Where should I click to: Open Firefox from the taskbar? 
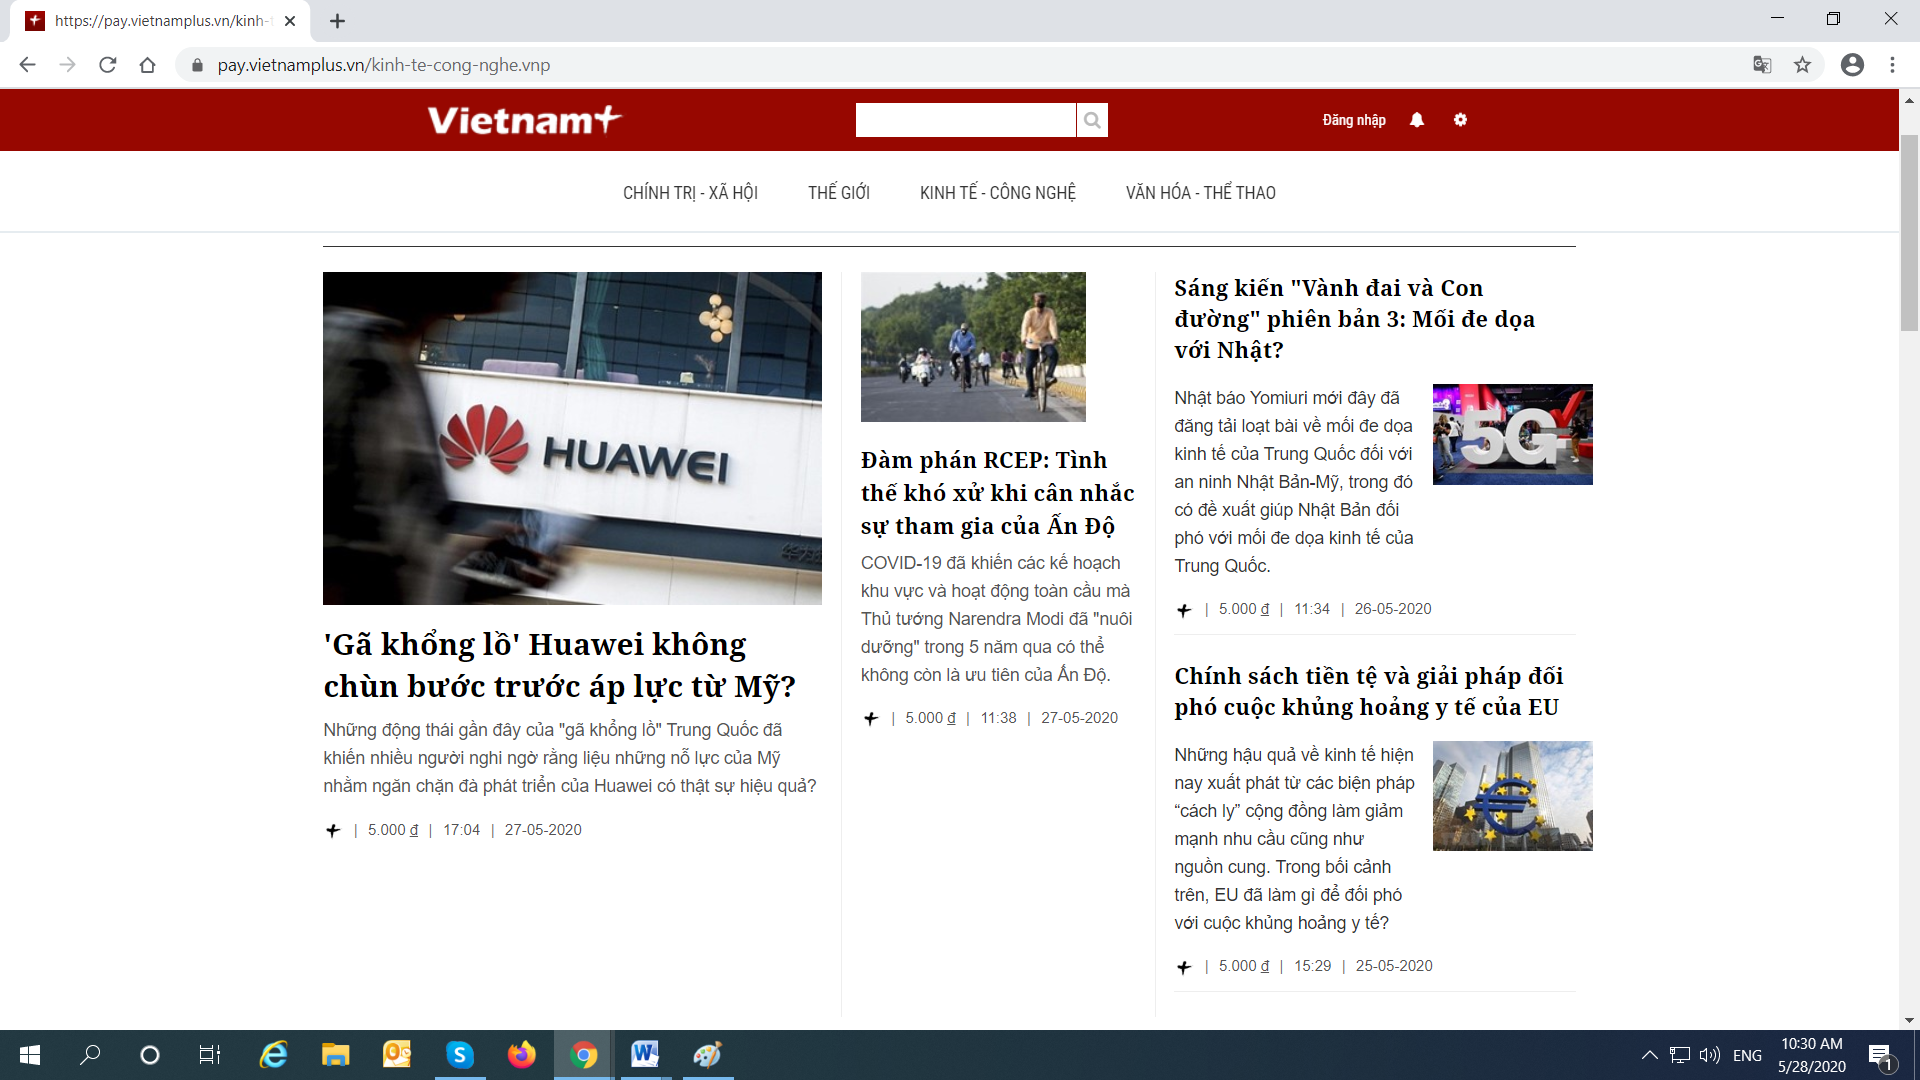521,1055
